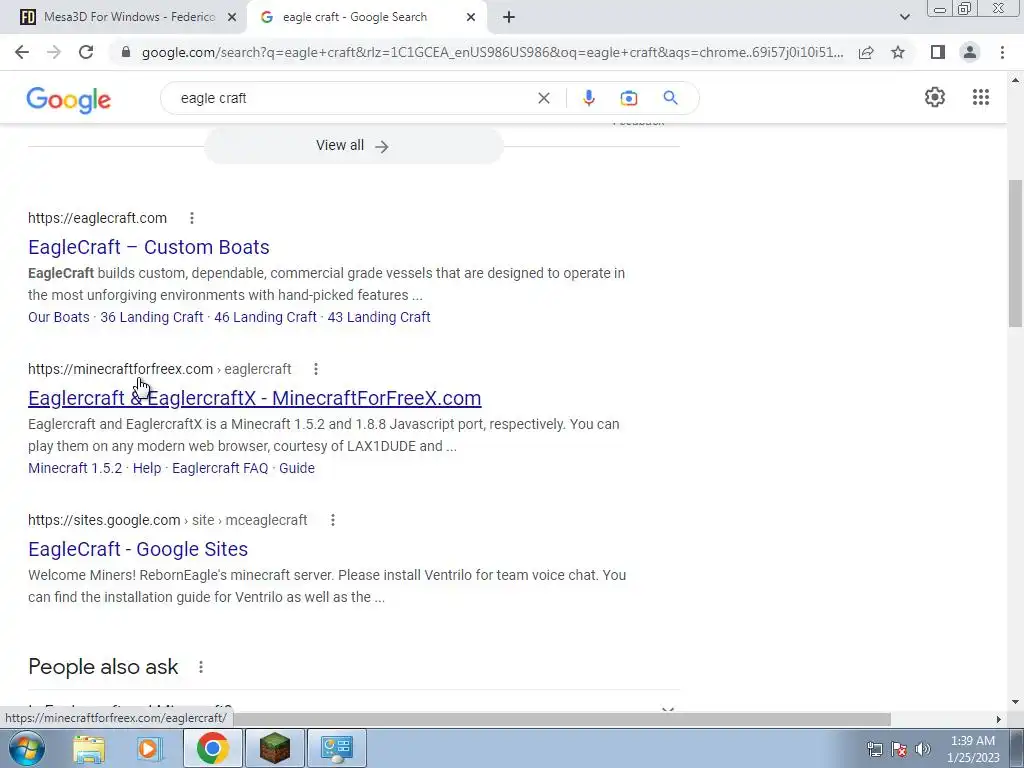Open People also ask options menu
The image size is (1024, 768).
(x=200, y=667)
